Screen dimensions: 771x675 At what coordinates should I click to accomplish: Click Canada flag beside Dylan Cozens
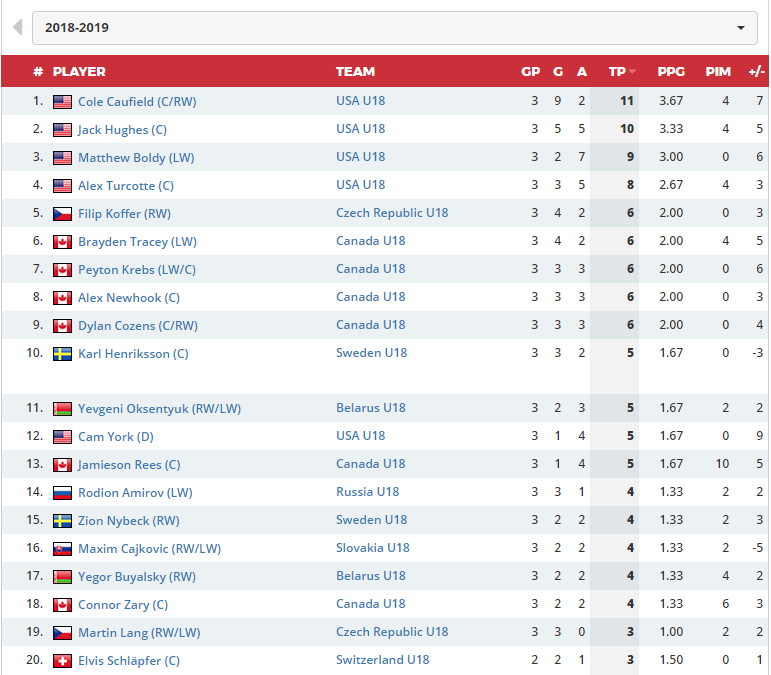[62, 326]
